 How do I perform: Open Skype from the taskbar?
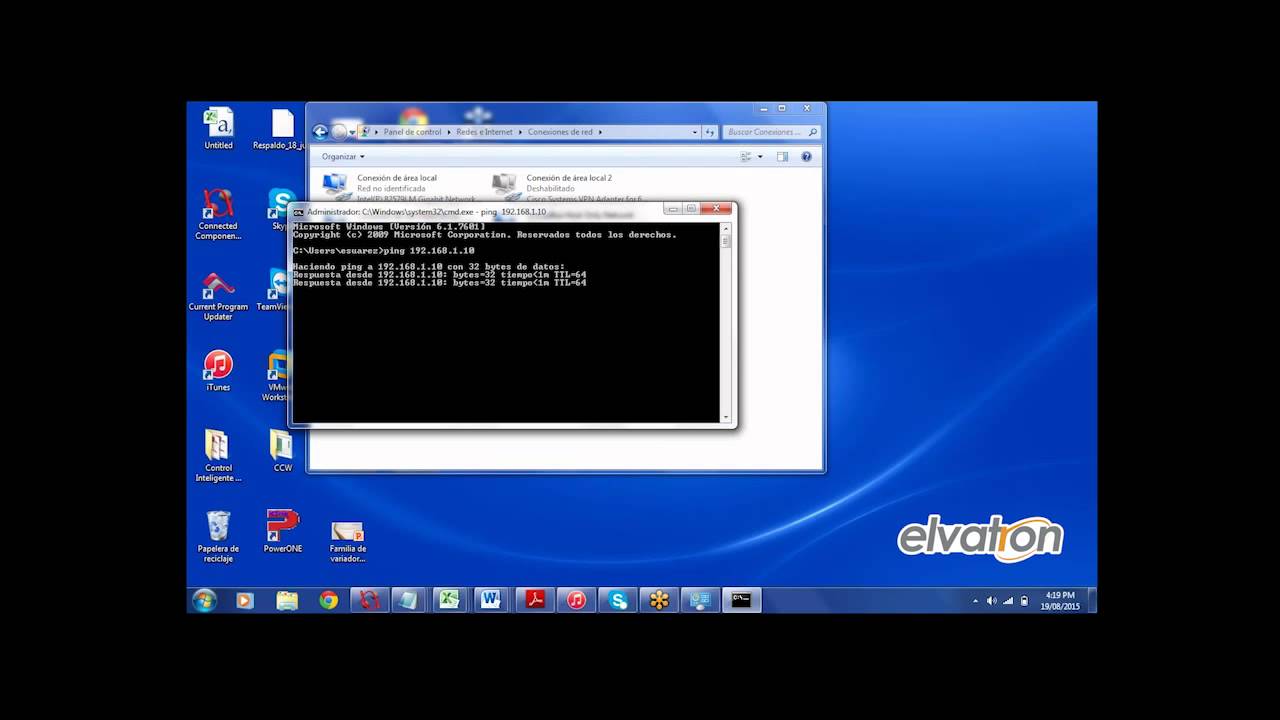618,600
